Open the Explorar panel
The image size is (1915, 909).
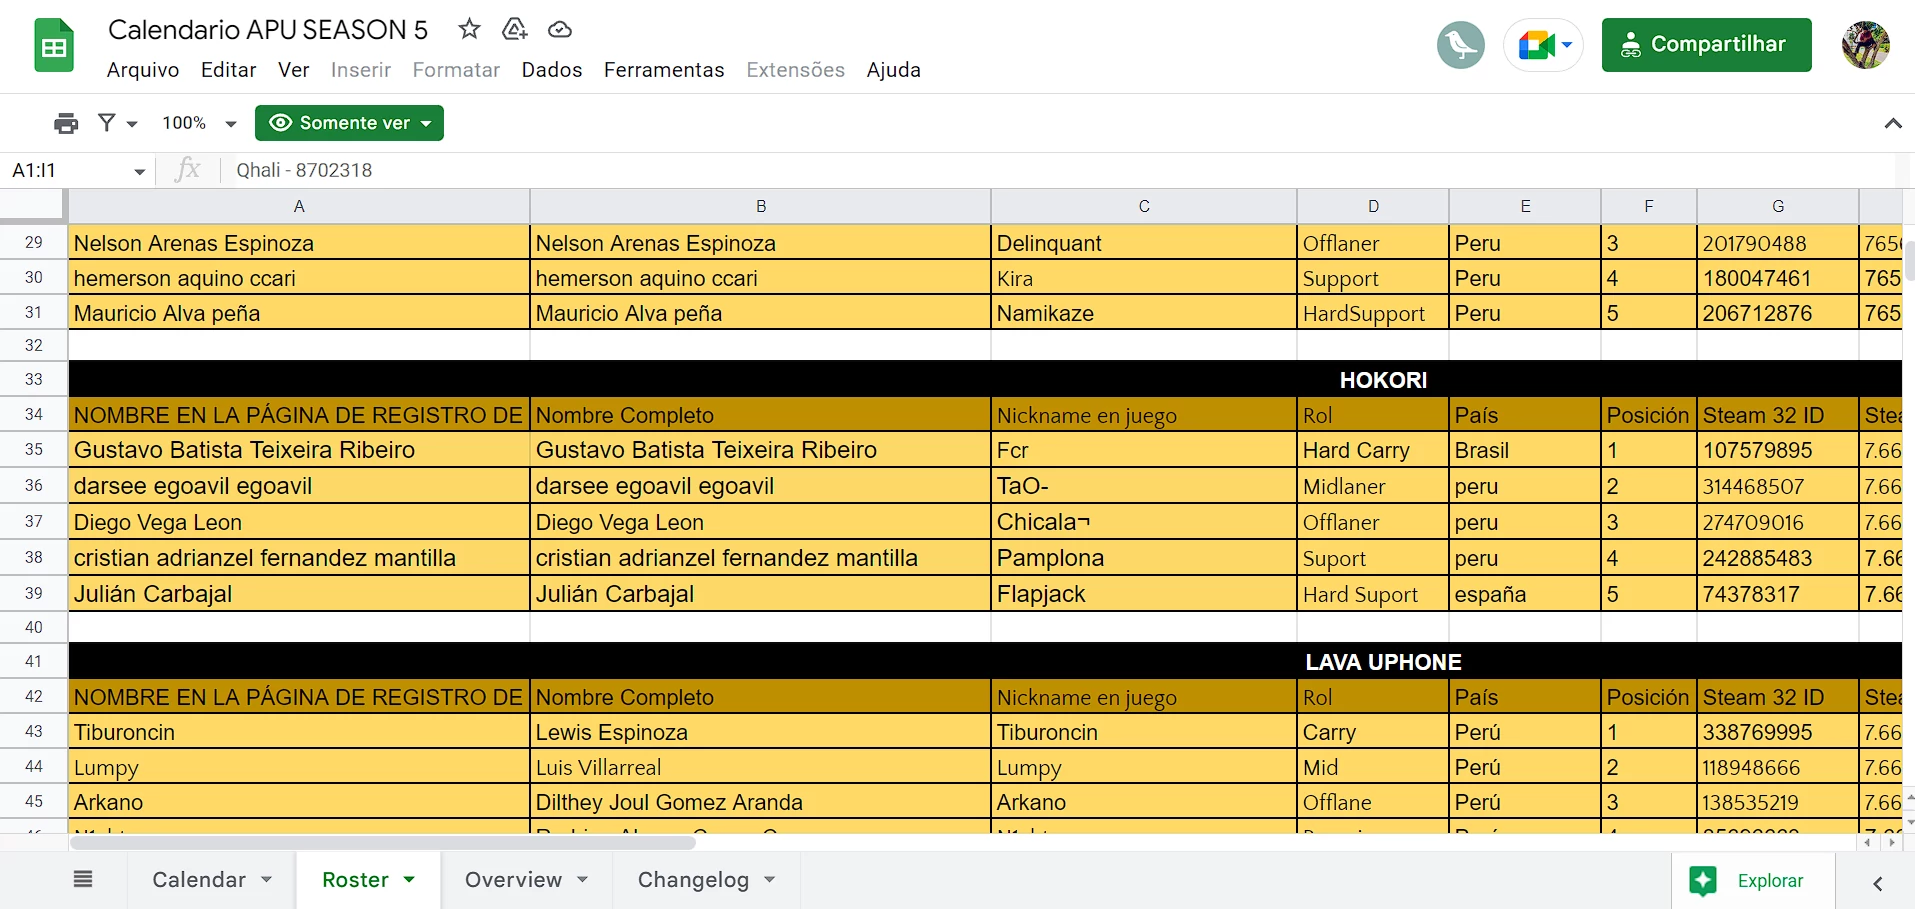[x=1752, y=880]
